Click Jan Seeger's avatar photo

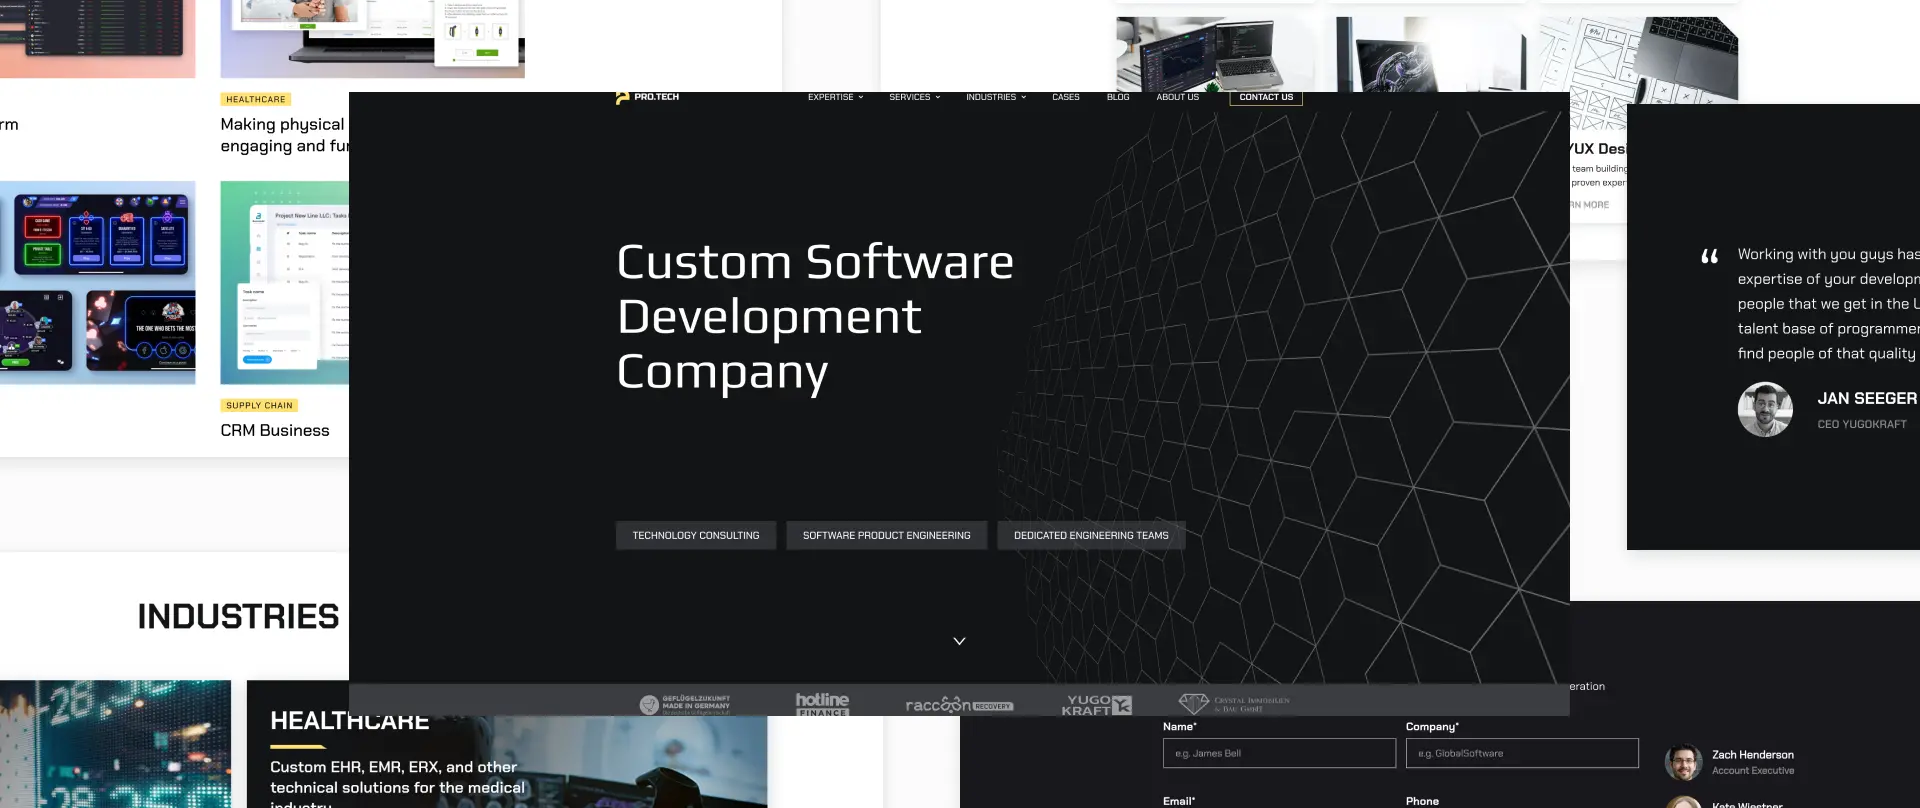[1765, 409]
